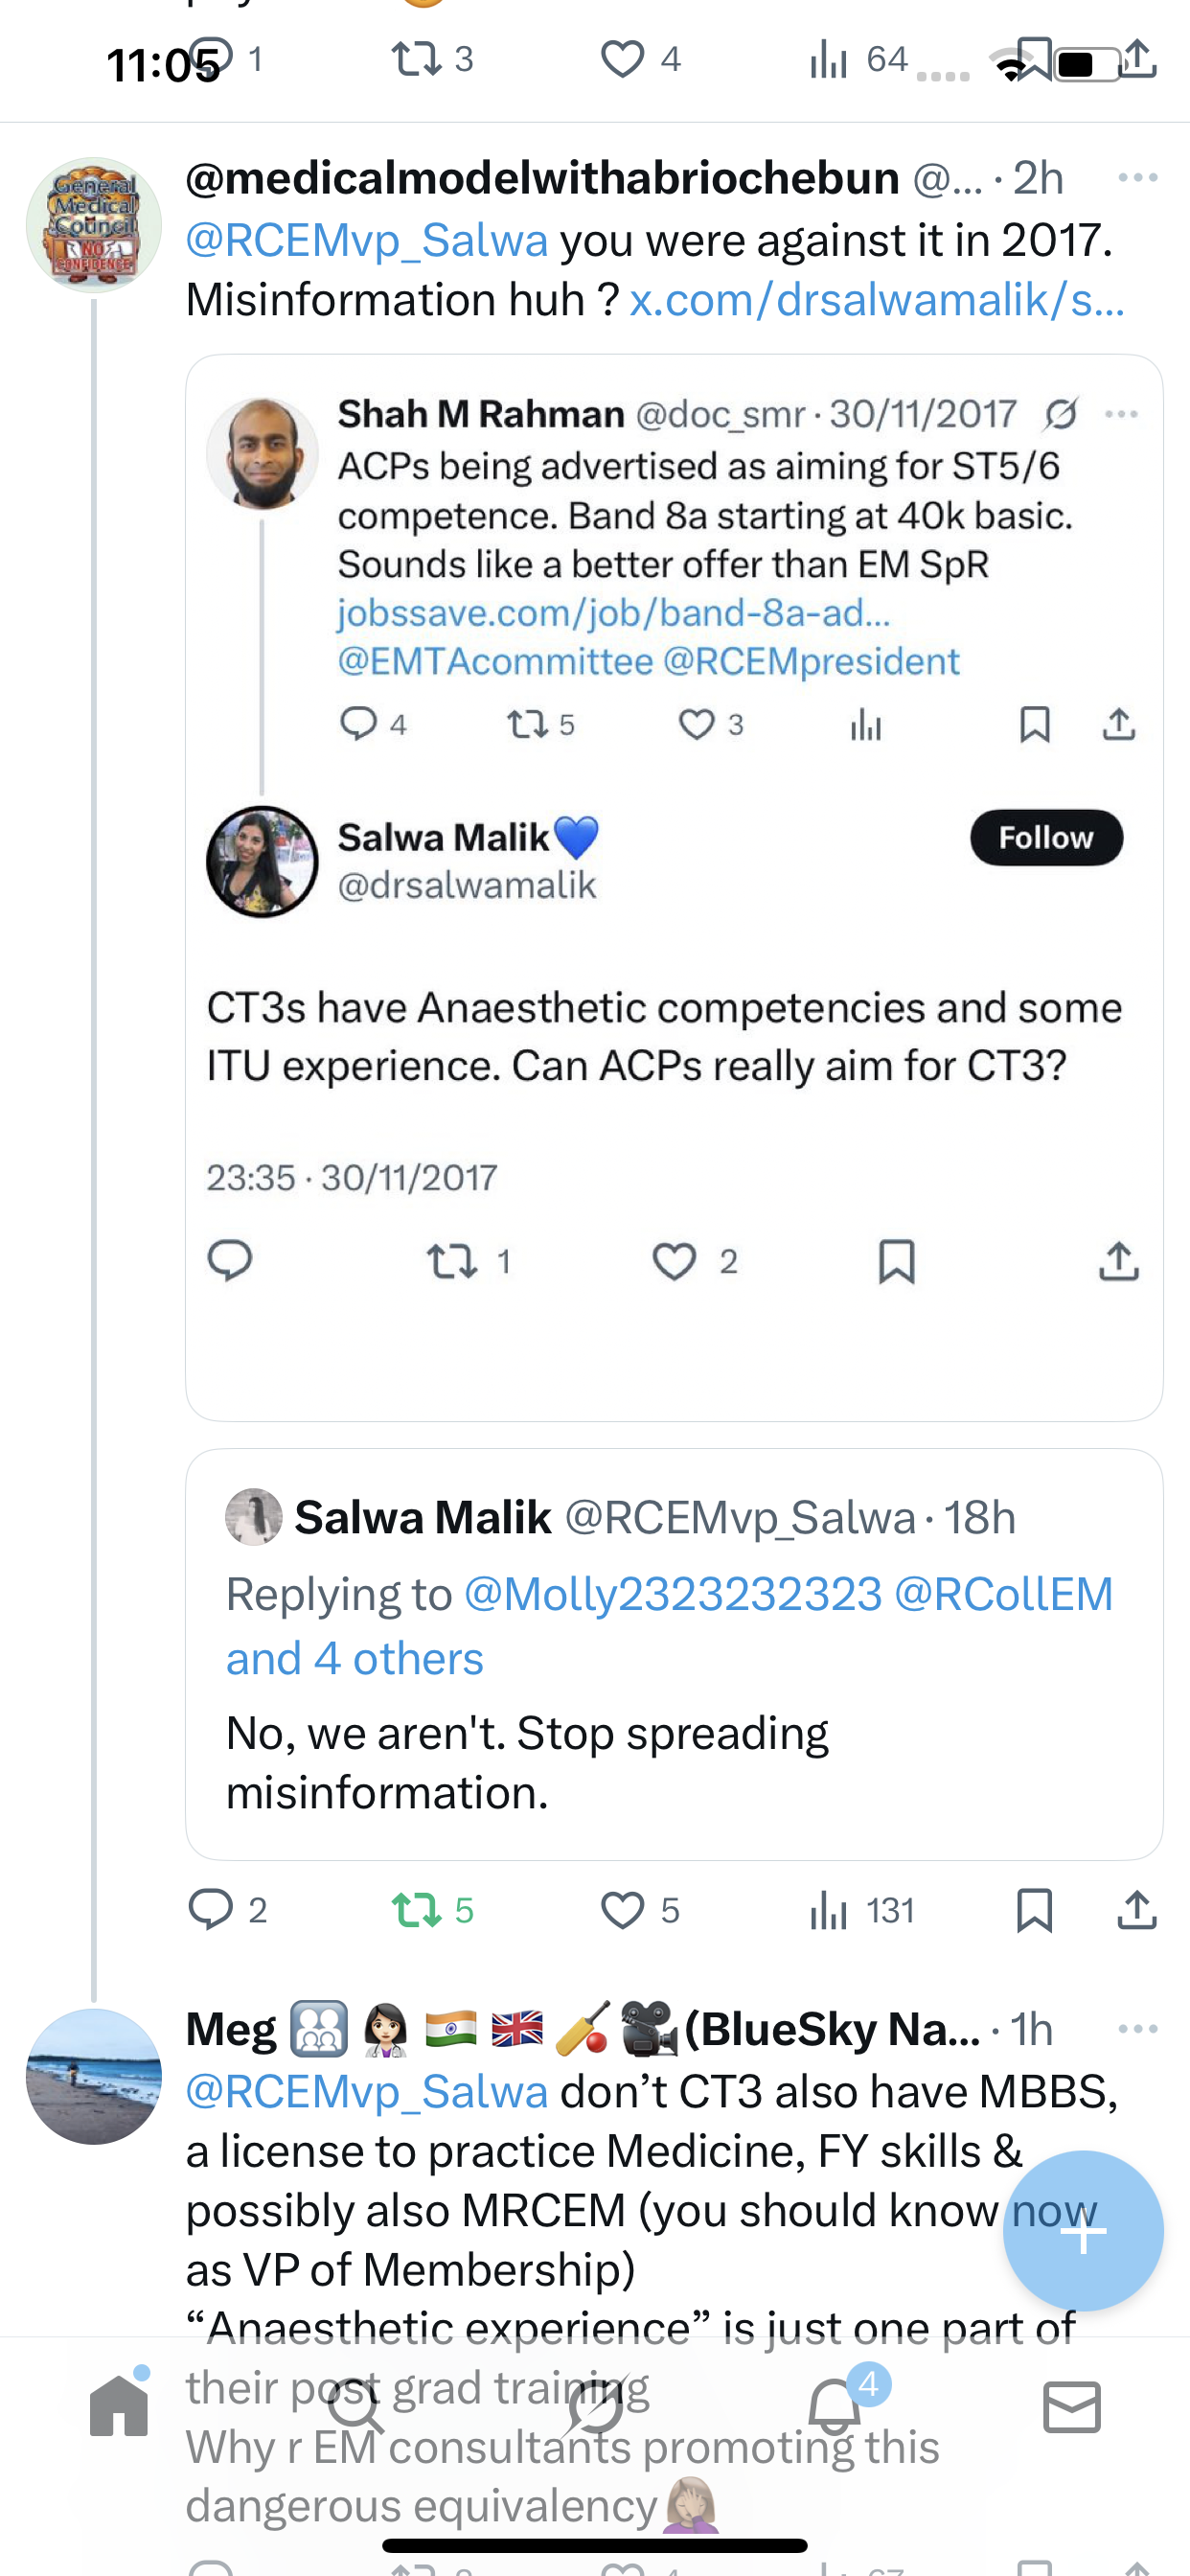Open the Home tab in bottom bar
The image size is (1190, 2576).
point(119,2406)
